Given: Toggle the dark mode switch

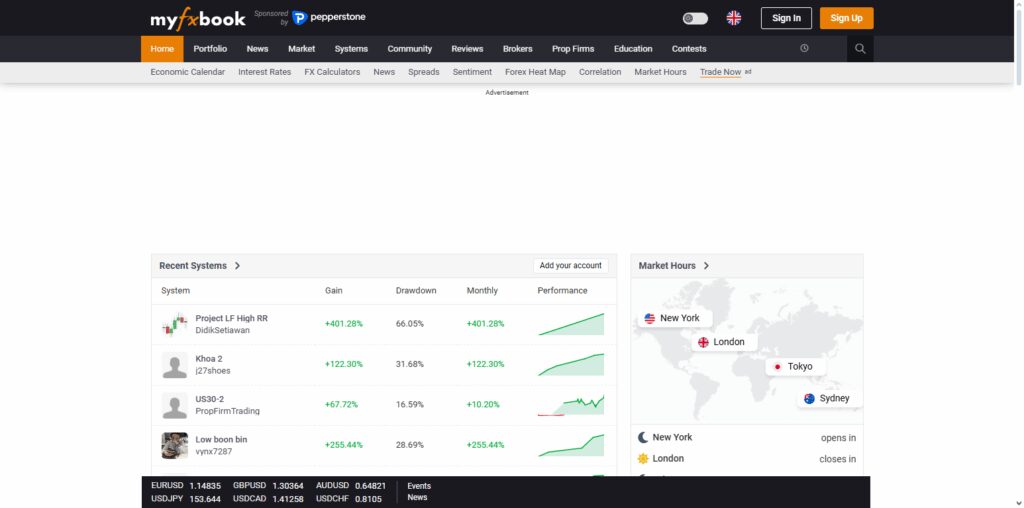Looking at the screenshot, I should click(x=695, y=18).
